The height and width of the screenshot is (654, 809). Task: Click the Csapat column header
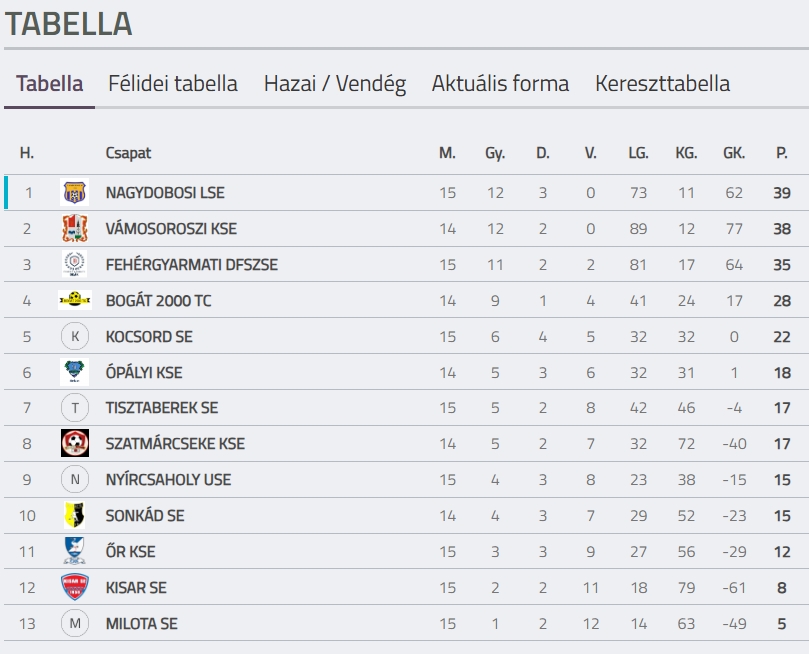point(128,153)
